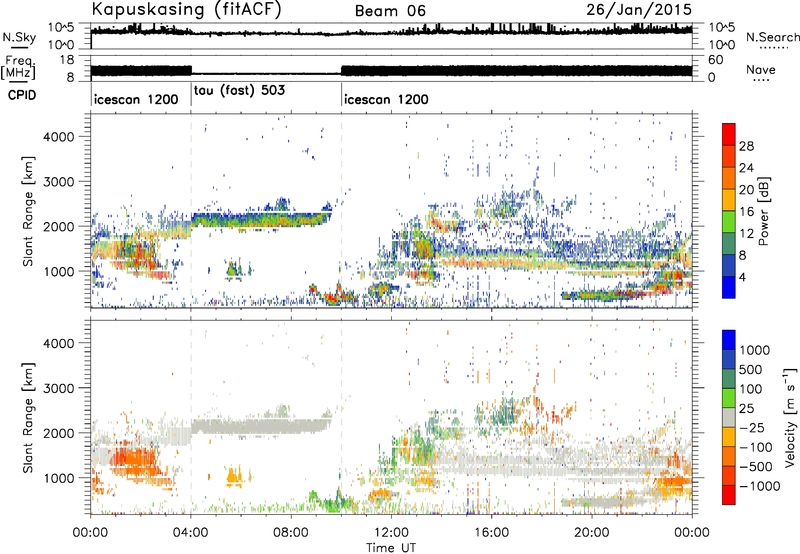This screenshot has height=554, width=800.
Task: Select the '2000' tick in the velocity panel
Action: pos(59,433)
